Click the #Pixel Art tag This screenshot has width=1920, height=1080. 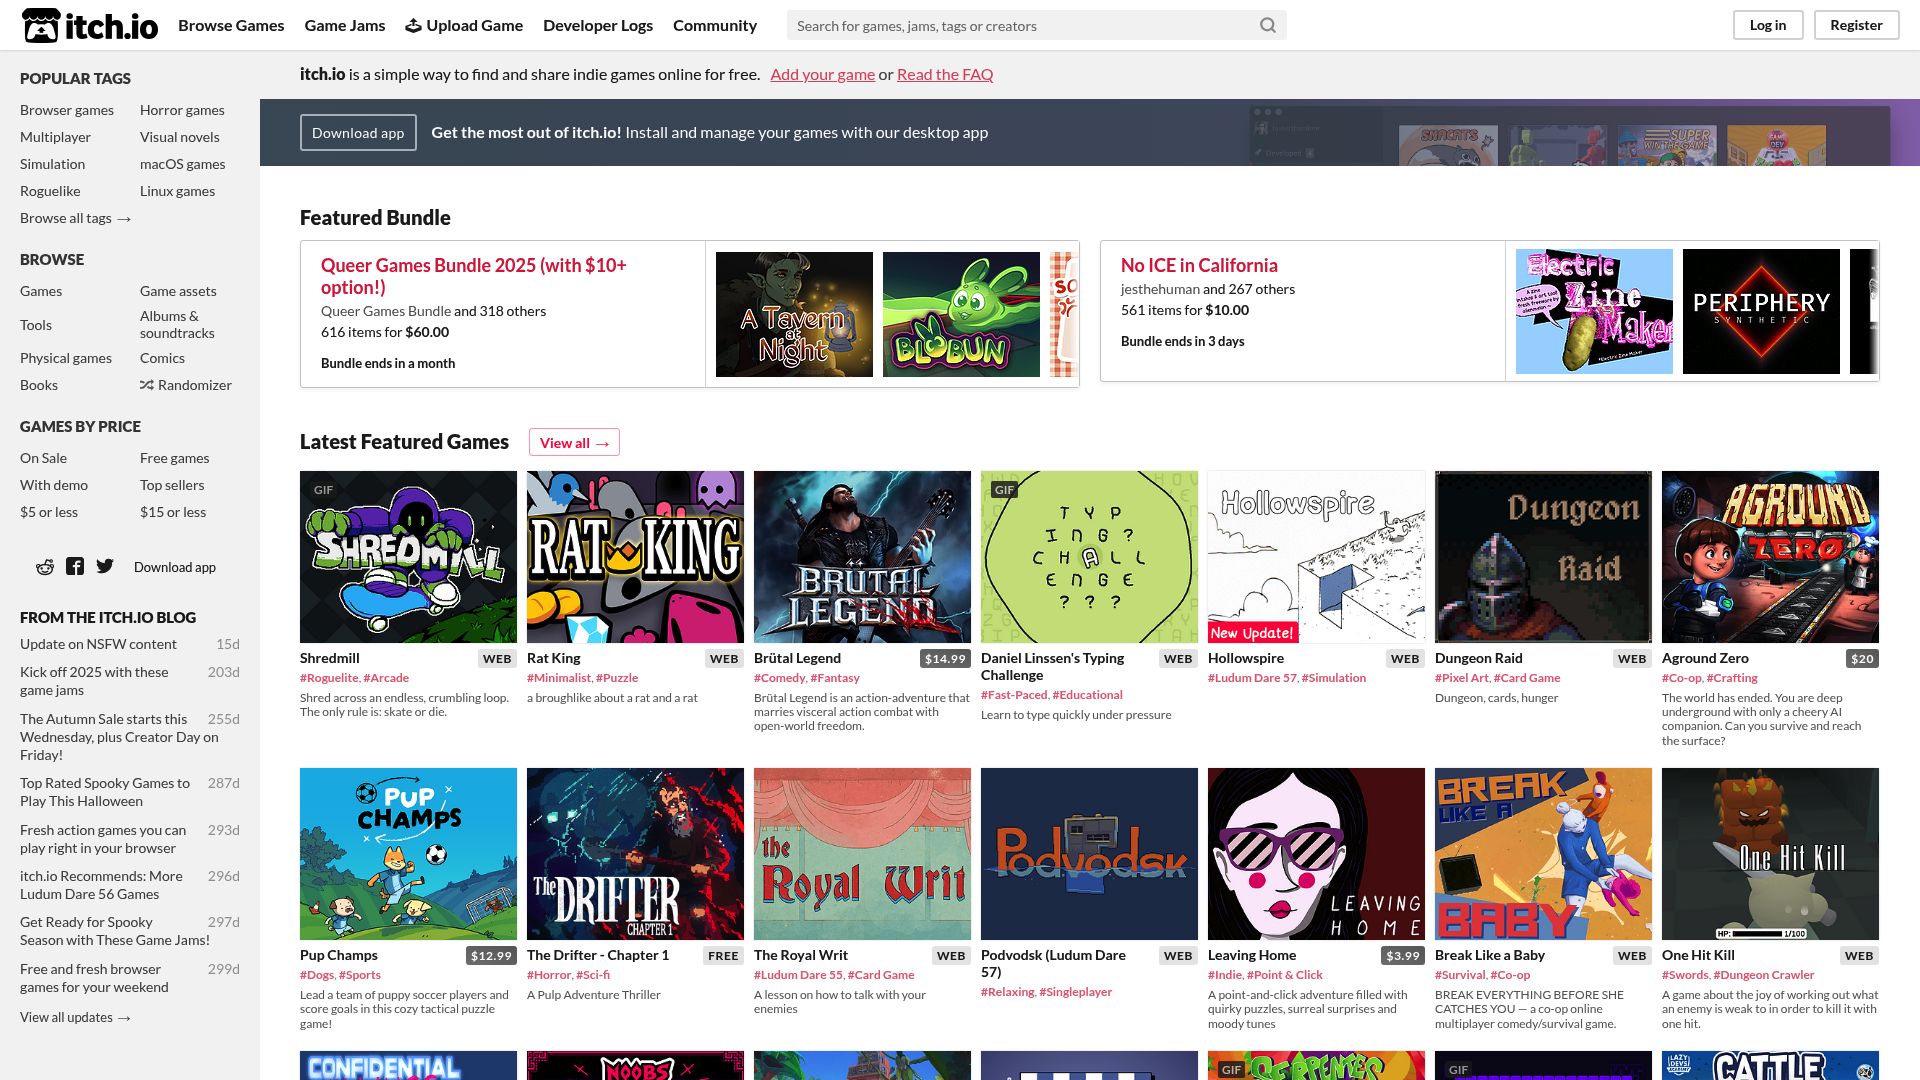(1462, 678)
